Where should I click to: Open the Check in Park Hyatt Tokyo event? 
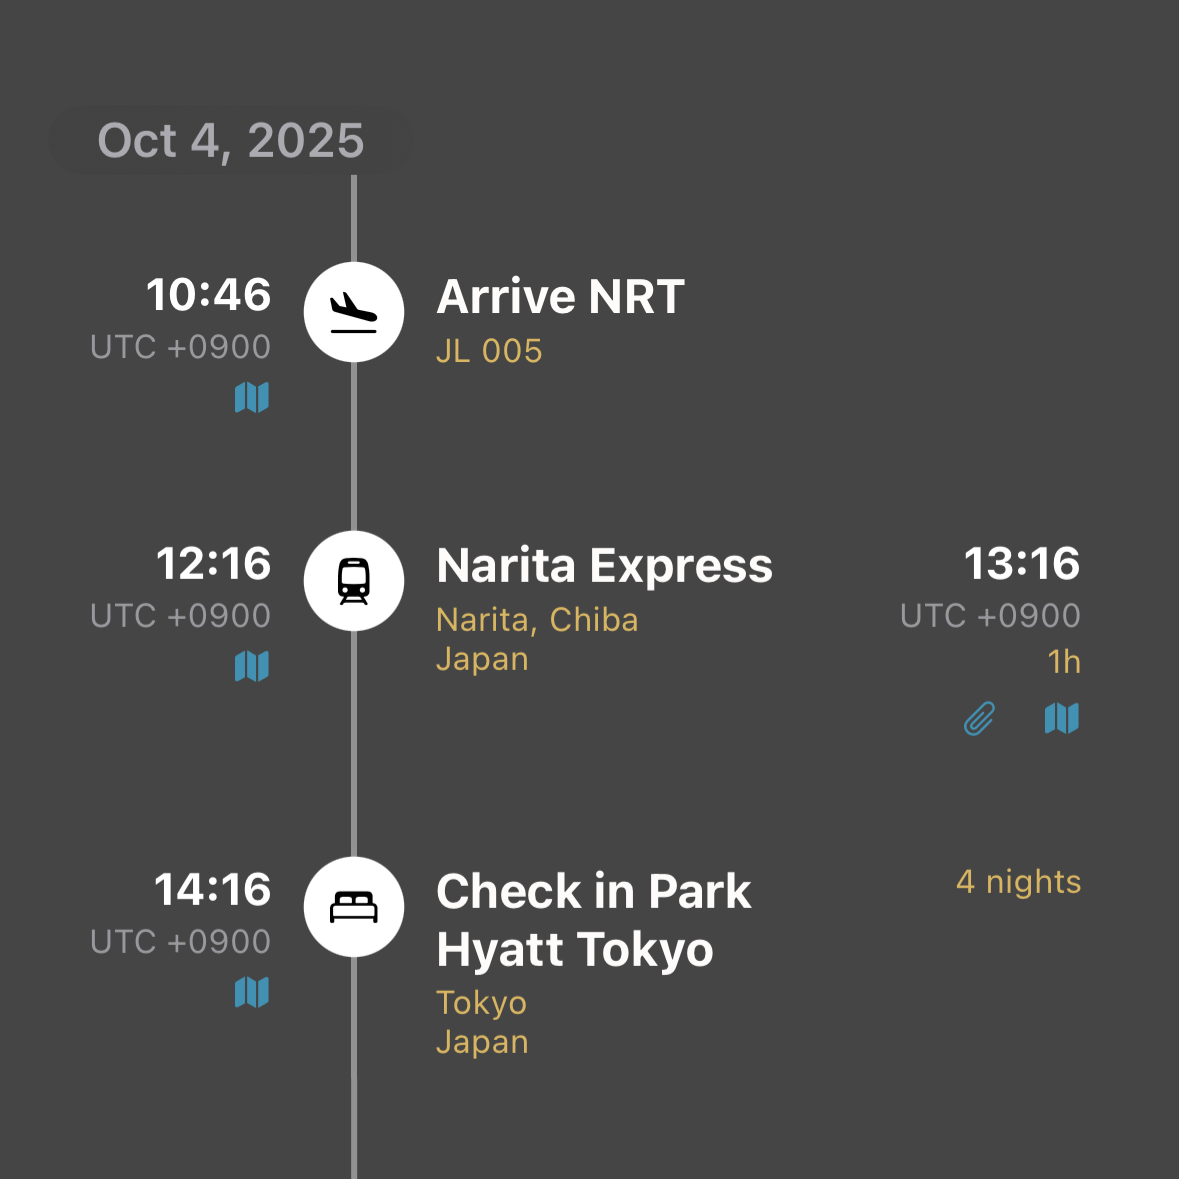(594, 920)
